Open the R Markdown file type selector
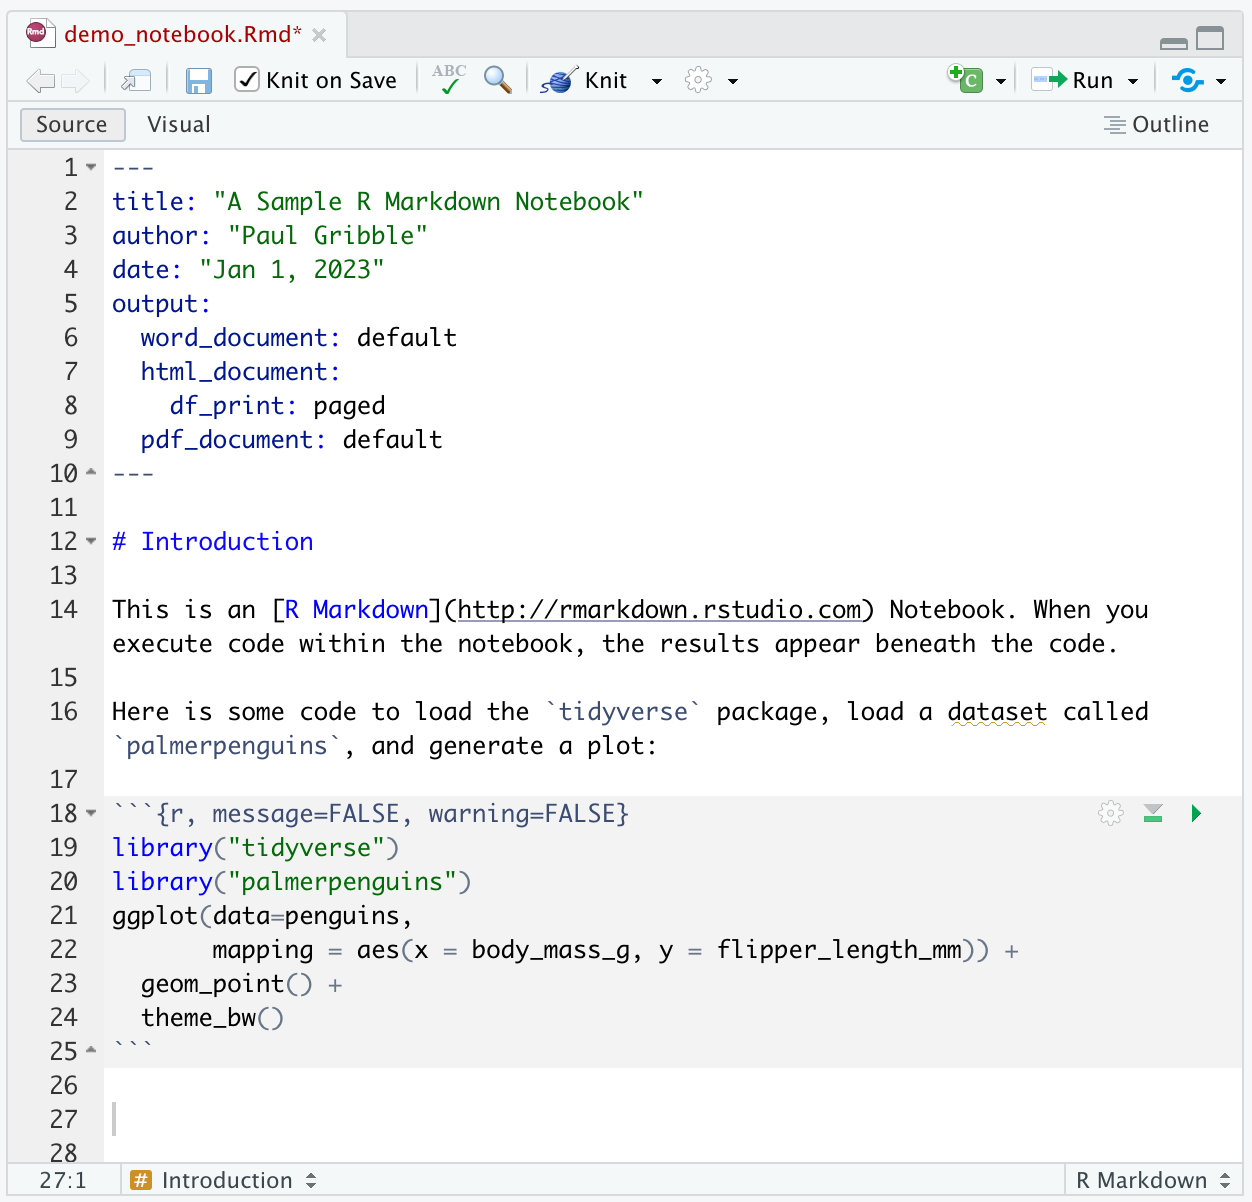1252x1202 pixels. tap(1153, 1180)
